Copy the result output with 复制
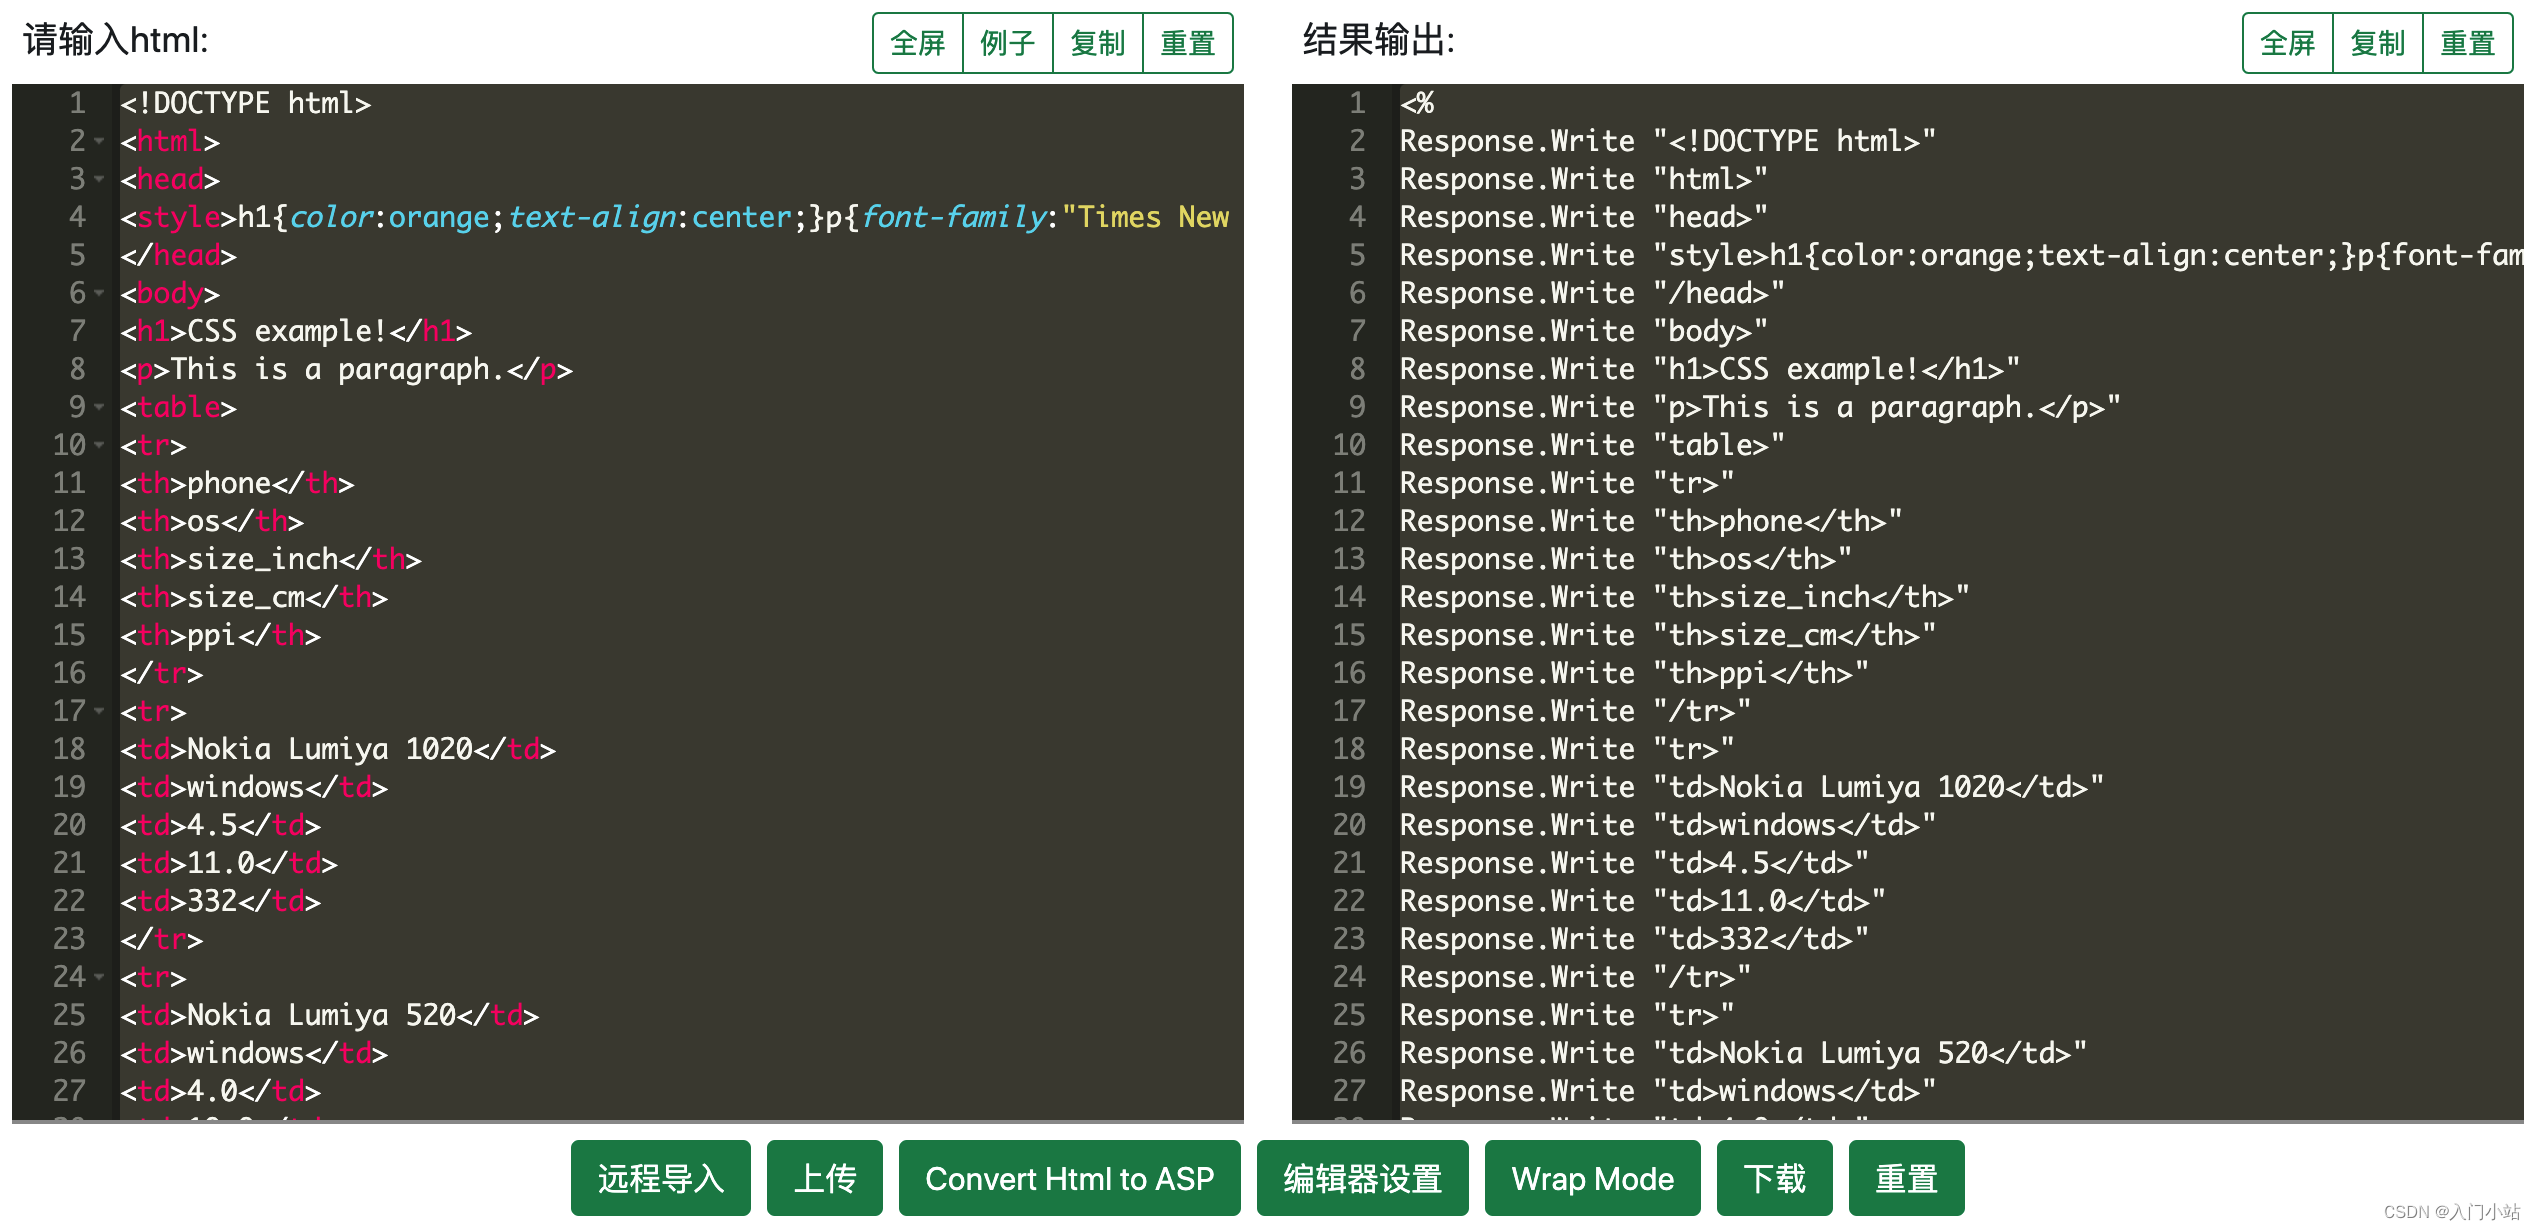 tap(2377, 43)
